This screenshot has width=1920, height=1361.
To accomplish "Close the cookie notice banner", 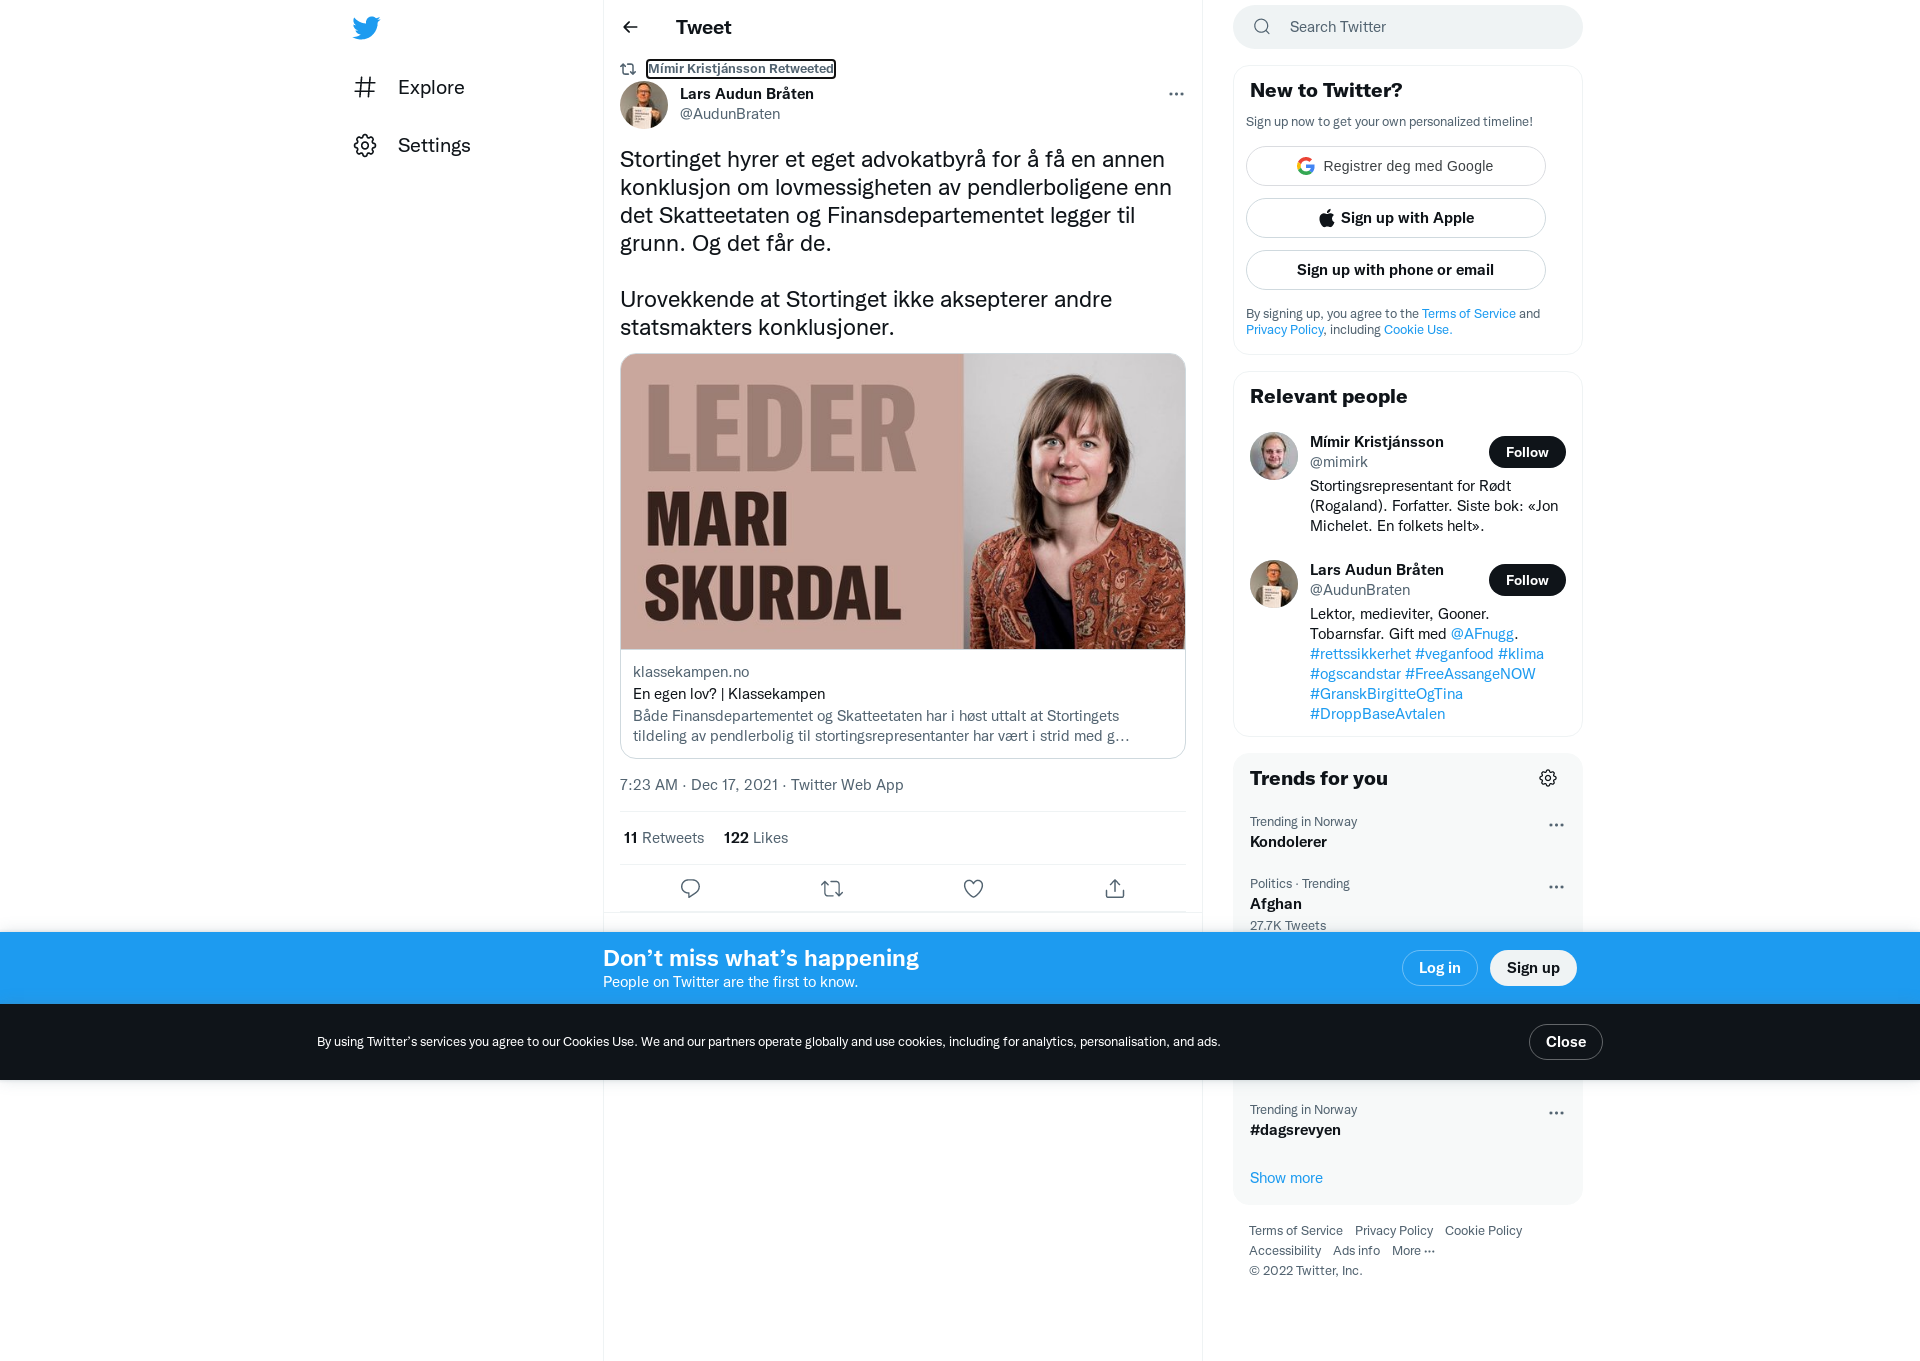I will 1565,1042.
